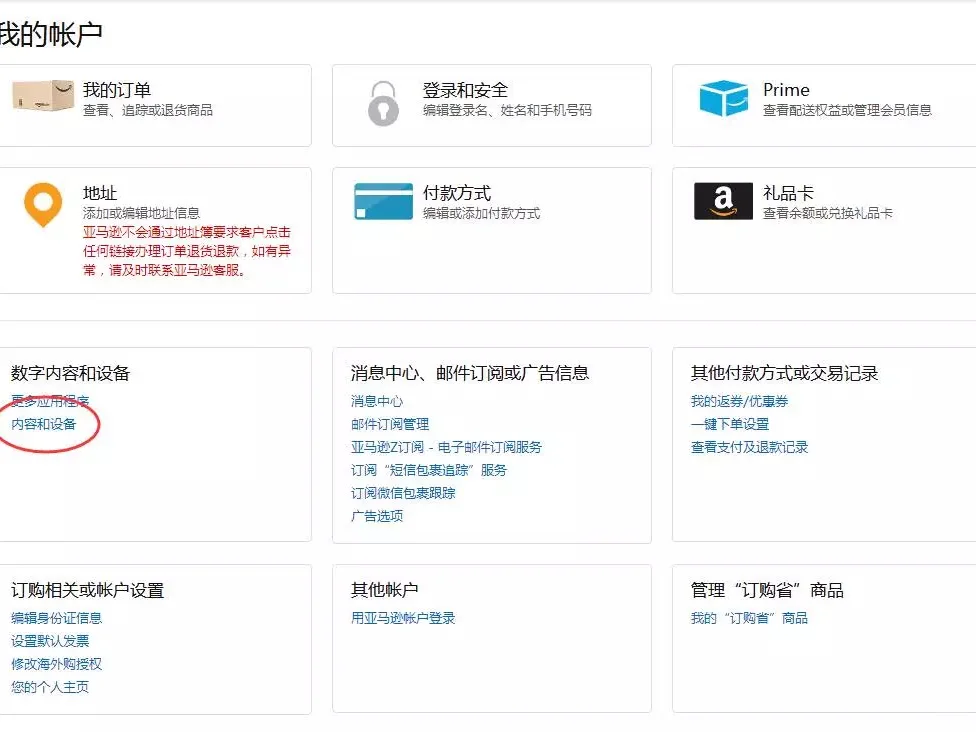
Task: Click the 订购相关或帐户设置 heading
Action: 87,590
